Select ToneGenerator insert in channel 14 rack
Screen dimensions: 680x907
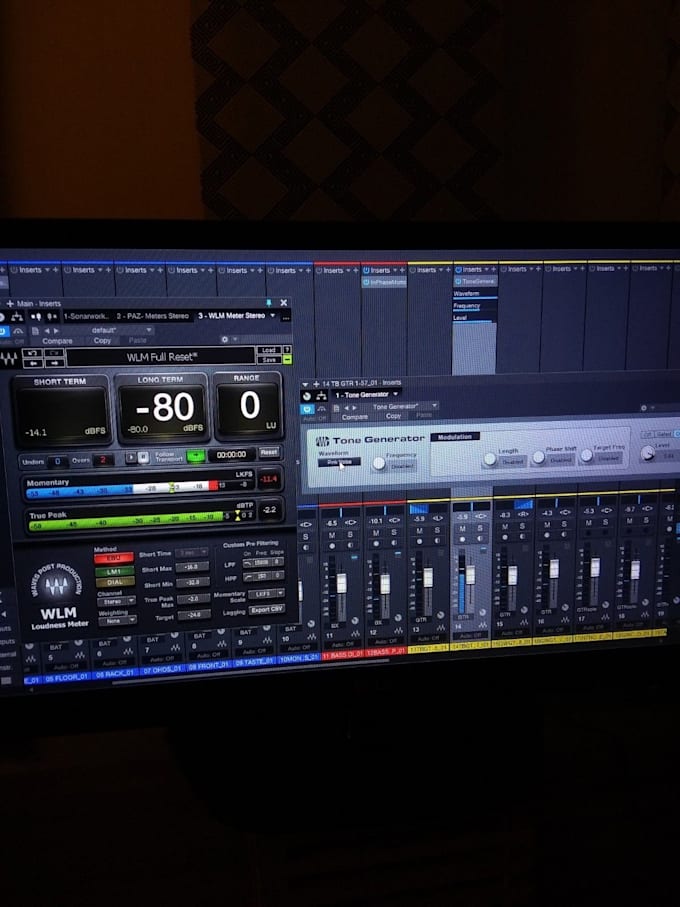pos(475,281)
